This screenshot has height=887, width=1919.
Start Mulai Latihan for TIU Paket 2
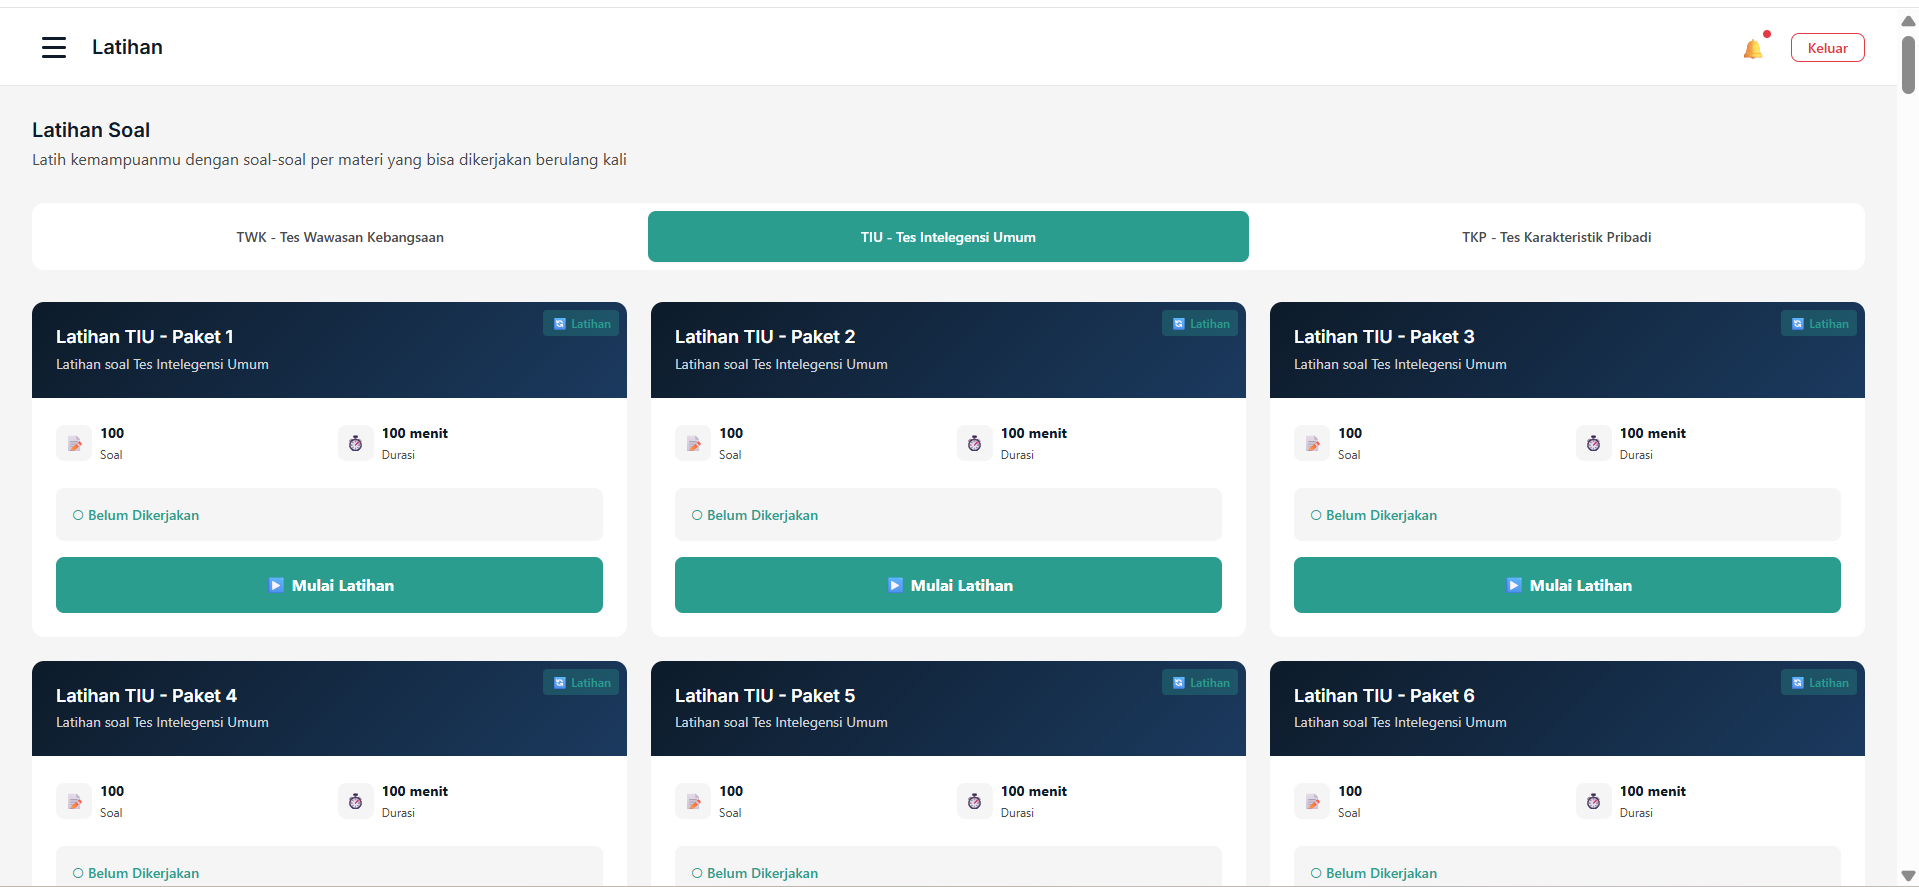948,585
